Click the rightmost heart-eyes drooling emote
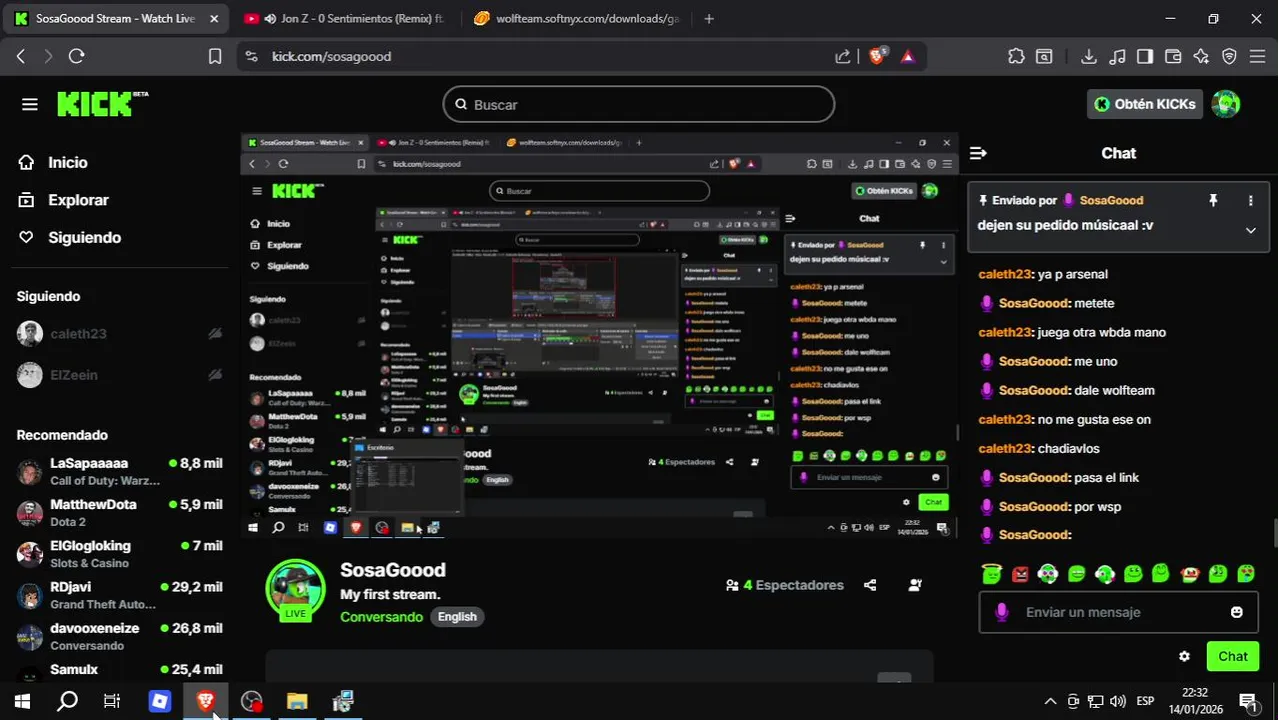Viewport: 1278px width, 720px height. (x=1246, y=573)
